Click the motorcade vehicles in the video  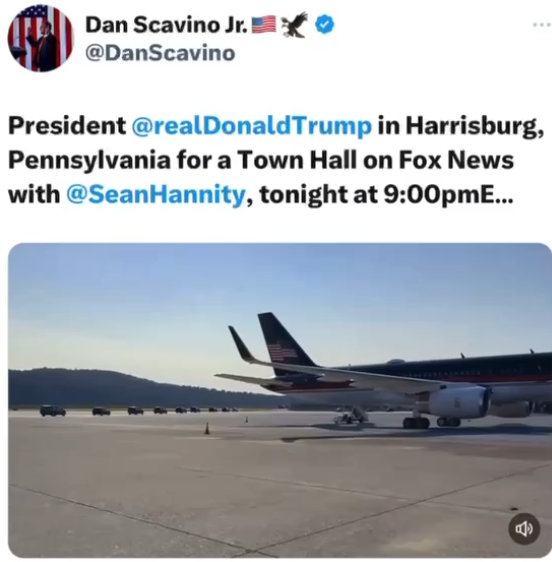138,410
